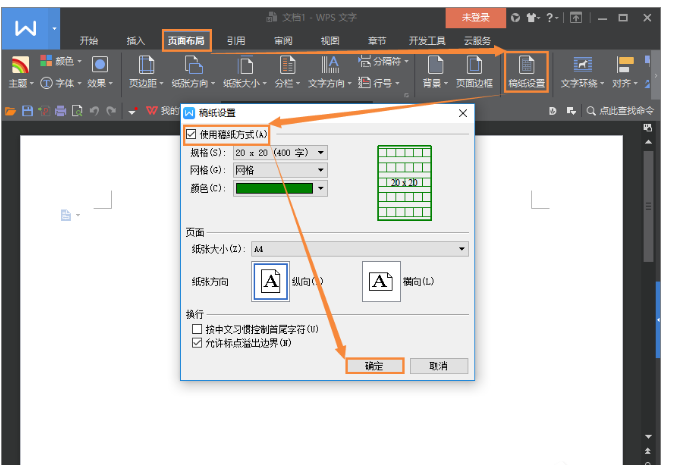
Task: Click the 背景 page background icon
Action: [x=435, y=65]
